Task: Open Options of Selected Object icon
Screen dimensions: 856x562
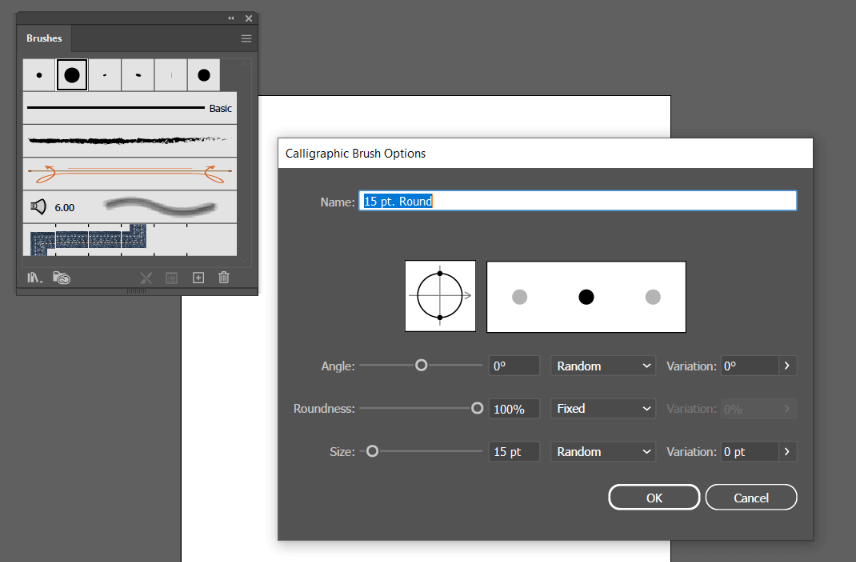Action: (x=171, y=278)
